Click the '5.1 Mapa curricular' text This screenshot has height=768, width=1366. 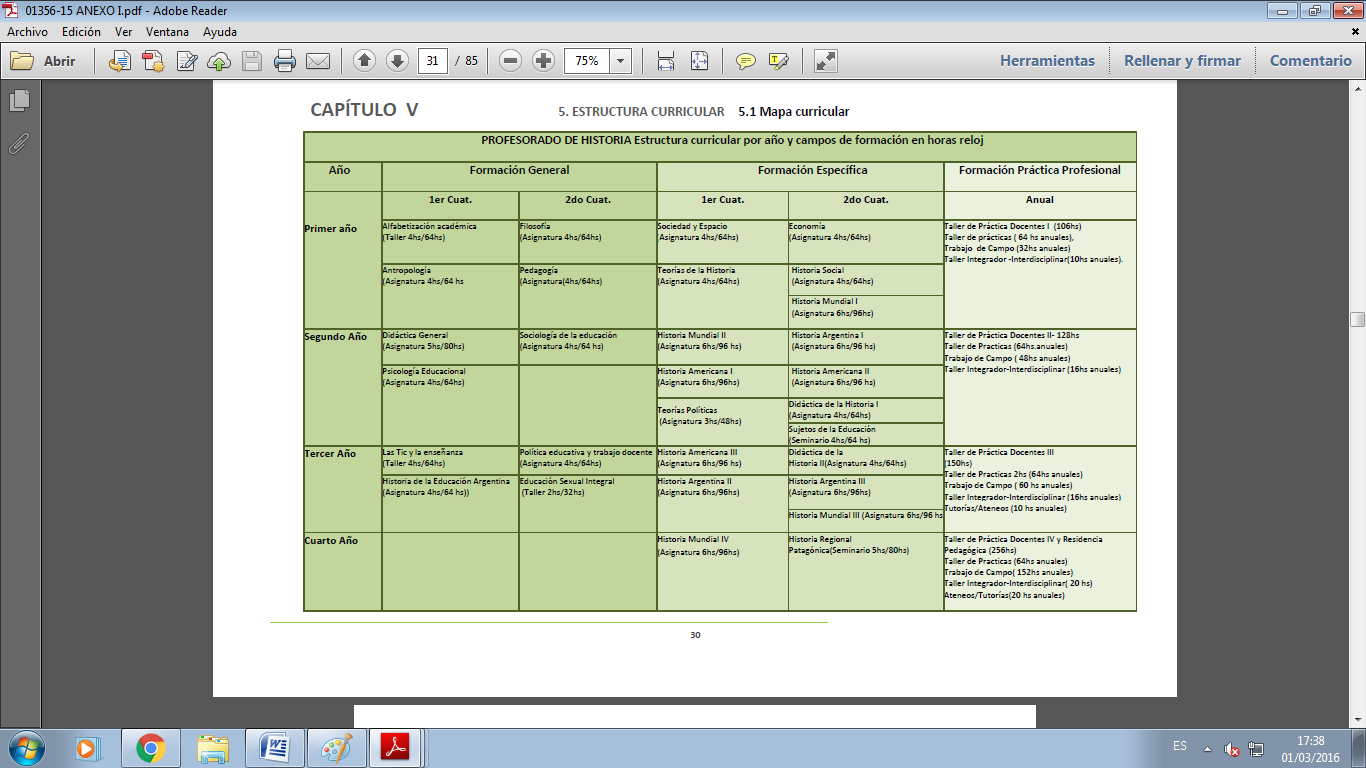794,112
